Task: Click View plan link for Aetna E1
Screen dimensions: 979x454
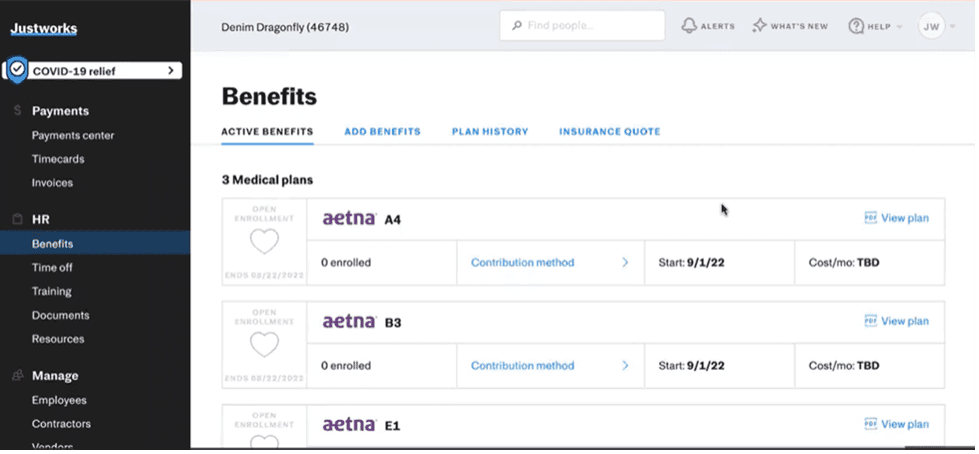Action: click(904, 425)
